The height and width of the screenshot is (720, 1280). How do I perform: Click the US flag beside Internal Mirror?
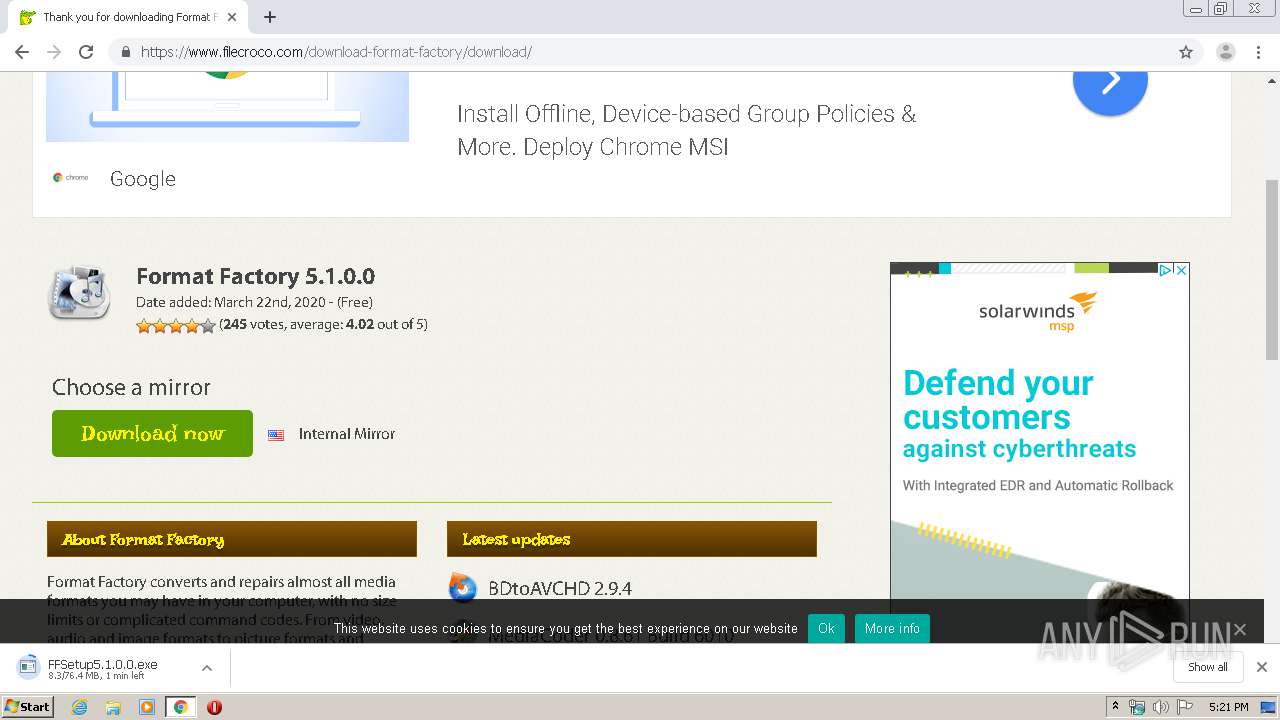[276, 435]
